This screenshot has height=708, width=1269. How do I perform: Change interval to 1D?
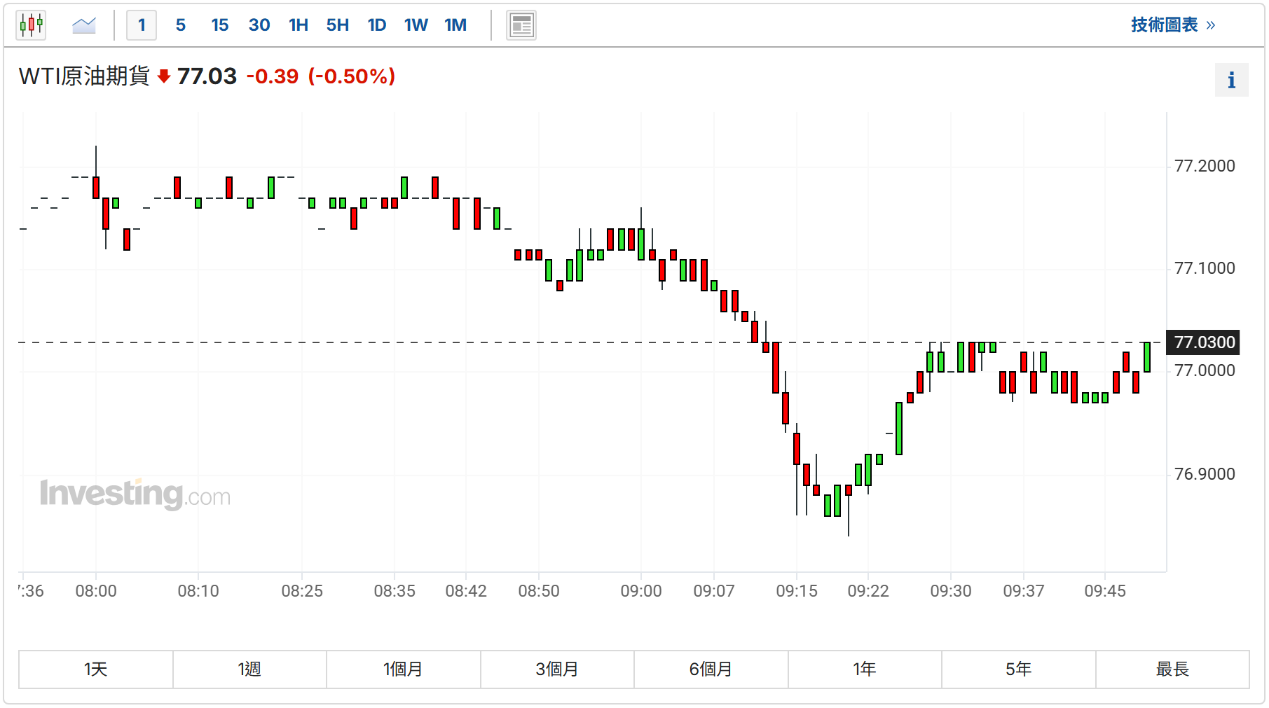click(376, 25)
